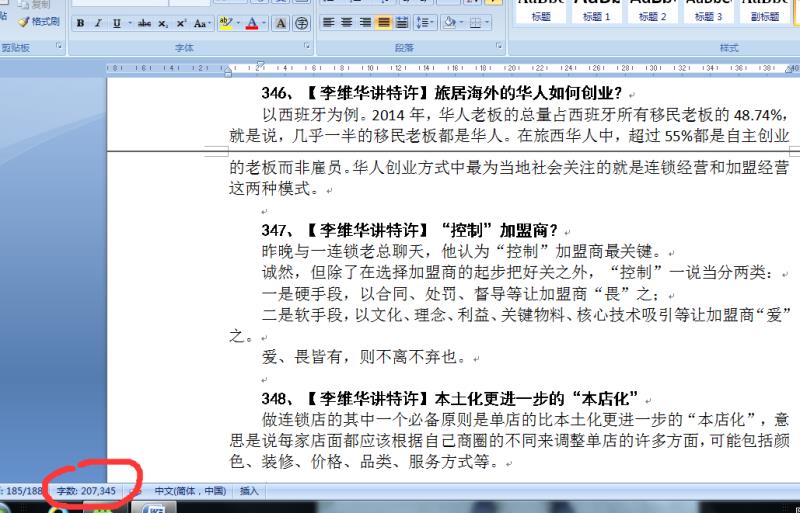Expand the borders dropdown arrow
The width and height of the screenshot is (800, 513).
click(487, 22)
